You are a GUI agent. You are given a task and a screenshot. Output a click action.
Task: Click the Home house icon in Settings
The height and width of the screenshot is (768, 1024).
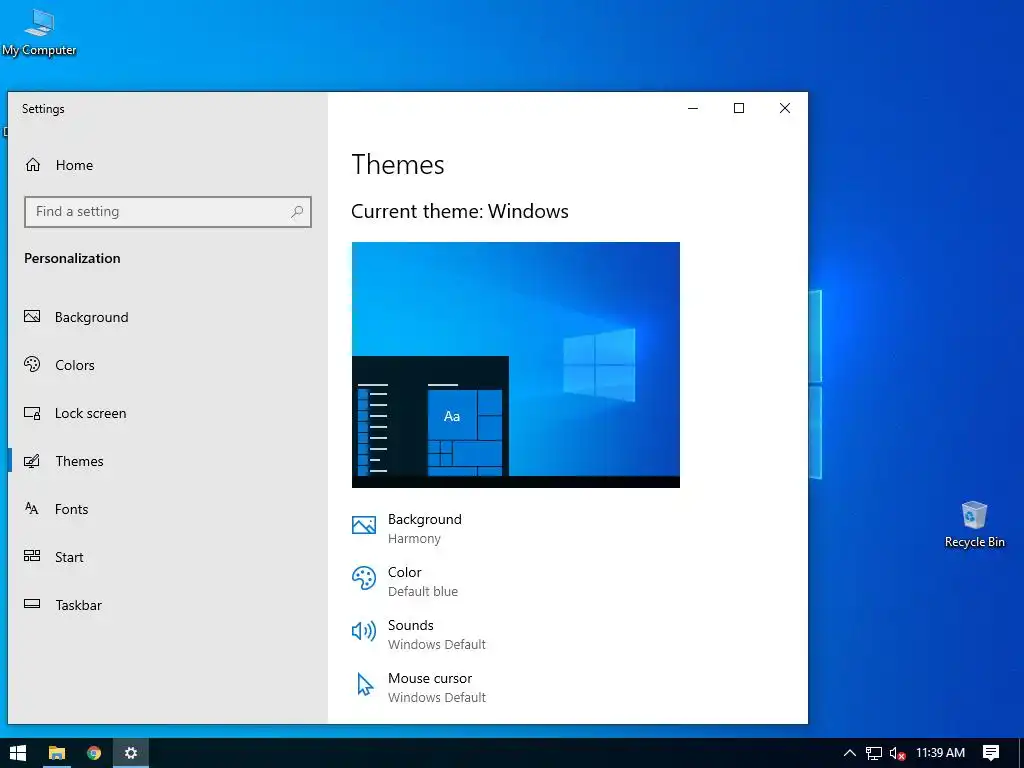tap(33, 165)
